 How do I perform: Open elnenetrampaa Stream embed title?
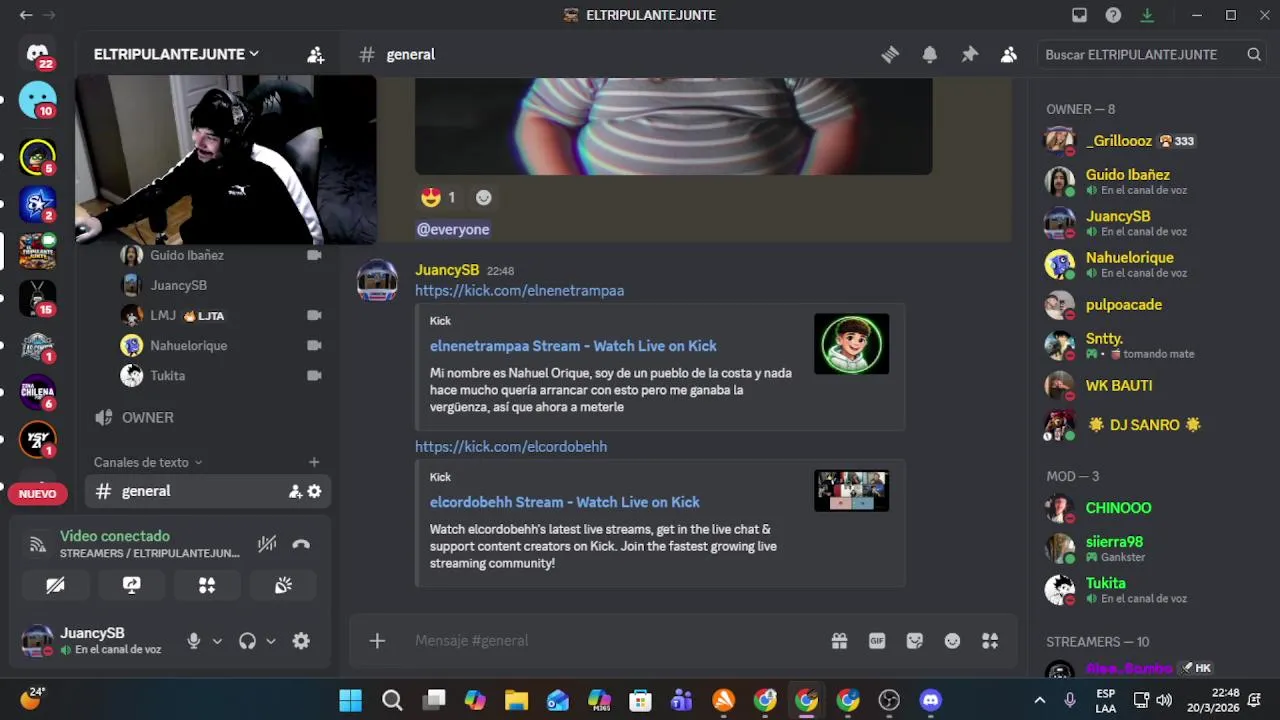tap(573, 346)
